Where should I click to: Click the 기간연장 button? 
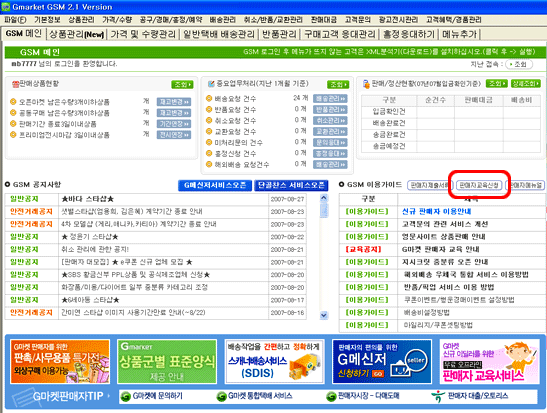[x=173, y=123]
